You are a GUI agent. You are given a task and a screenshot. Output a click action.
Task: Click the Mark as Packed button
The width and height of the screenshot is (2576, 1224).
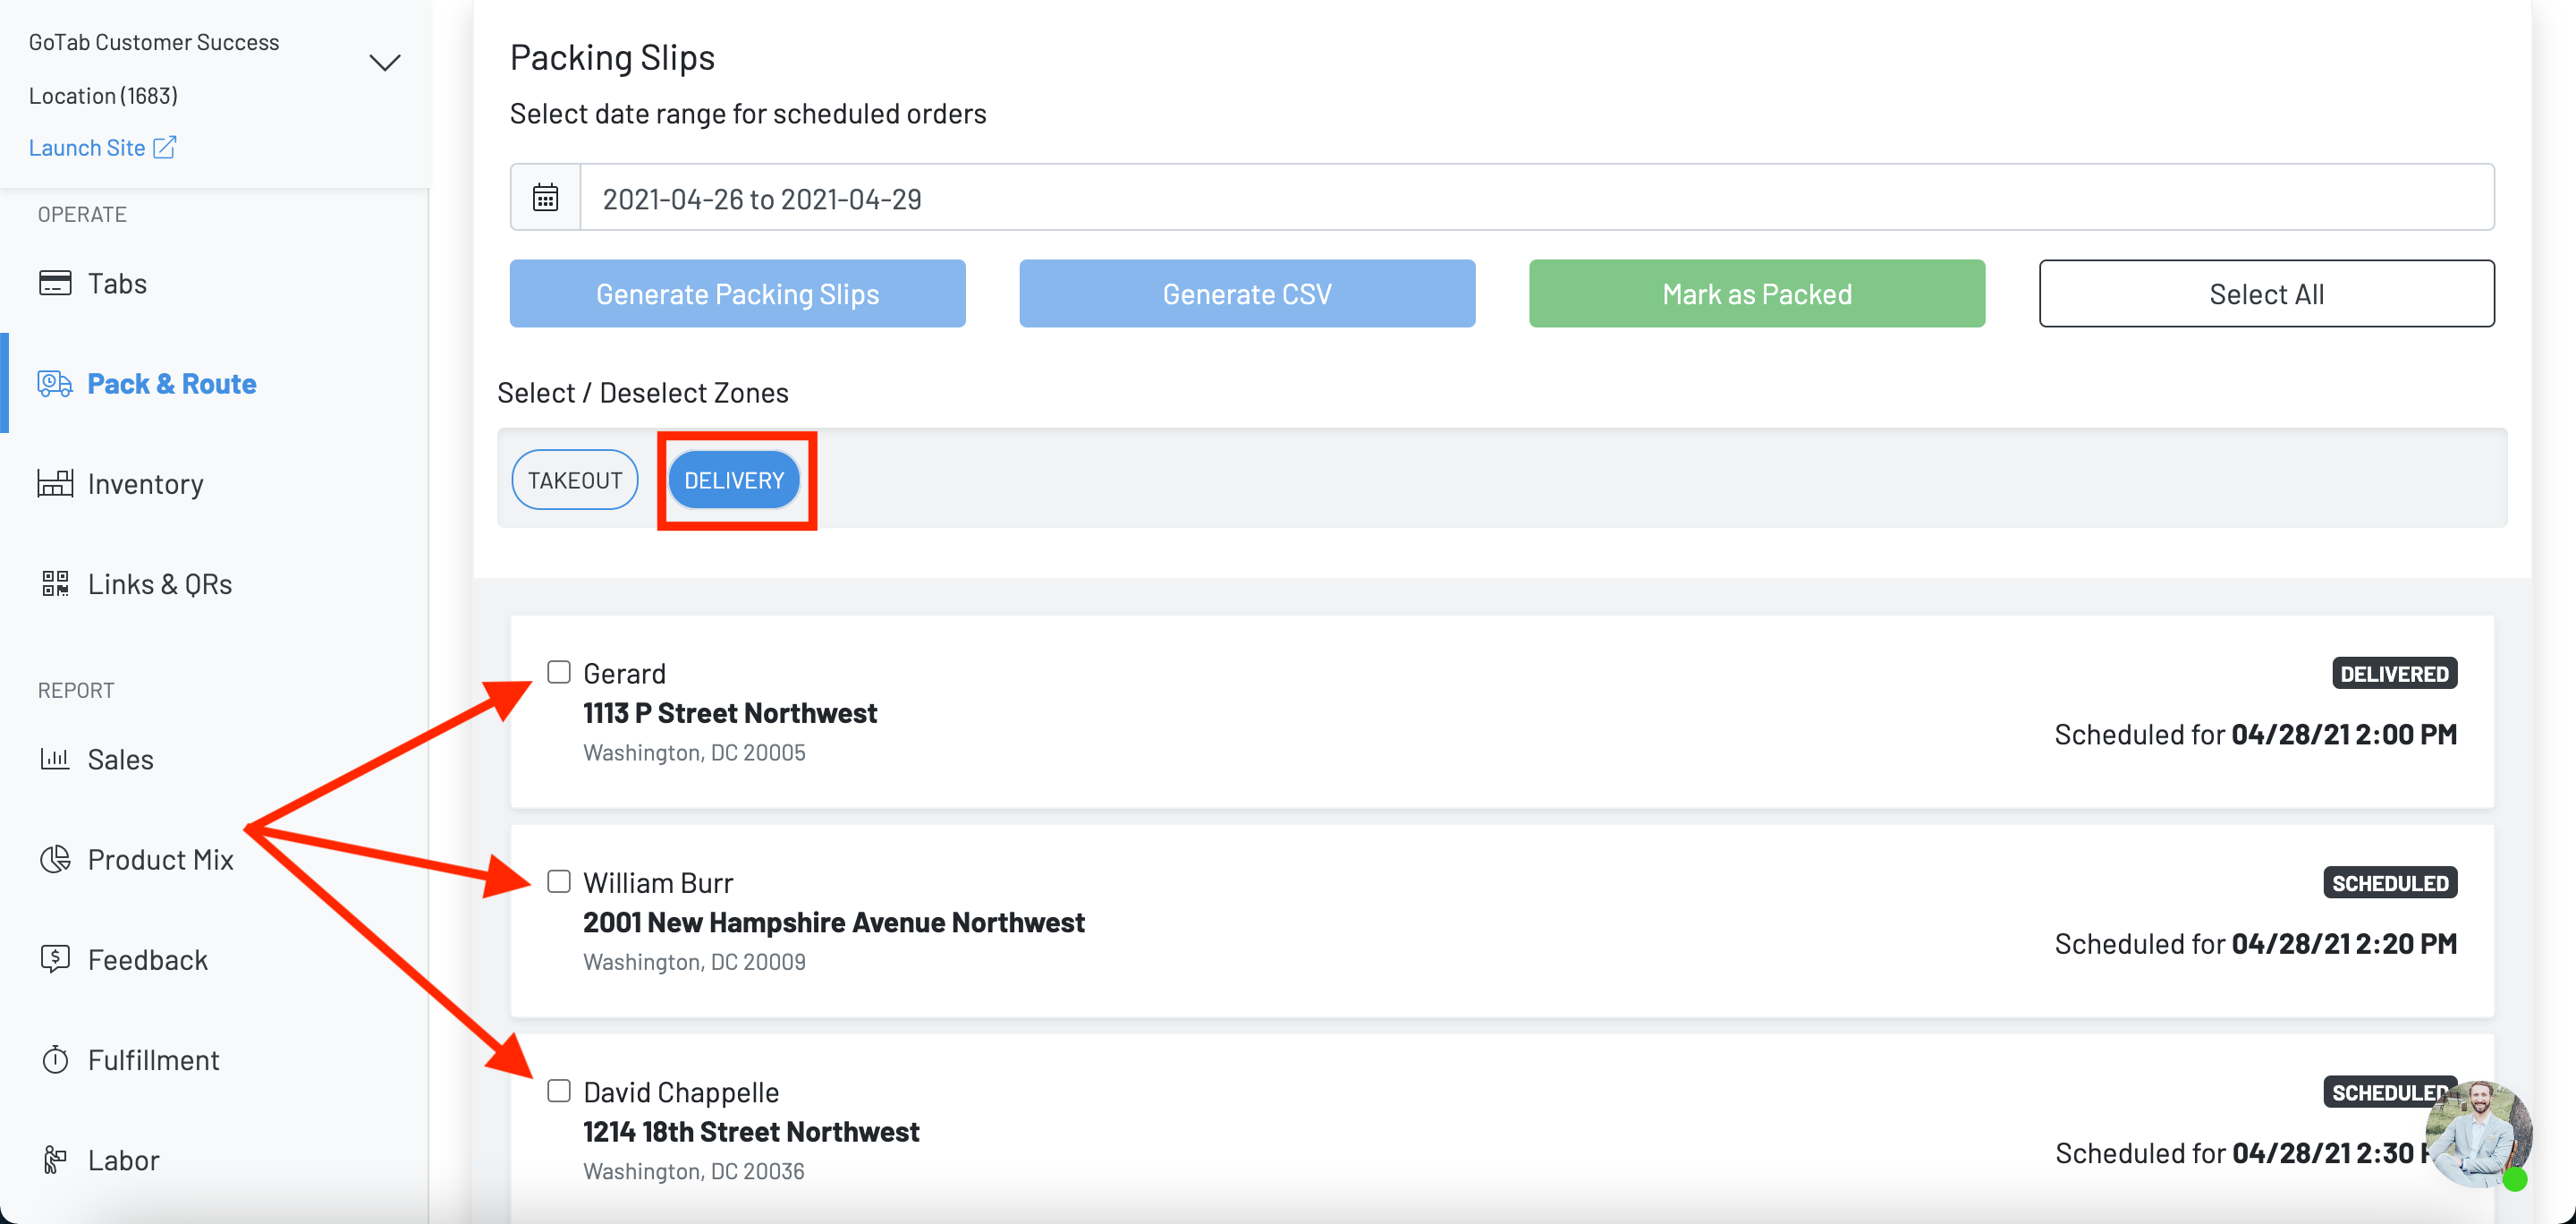[1756, 294]
